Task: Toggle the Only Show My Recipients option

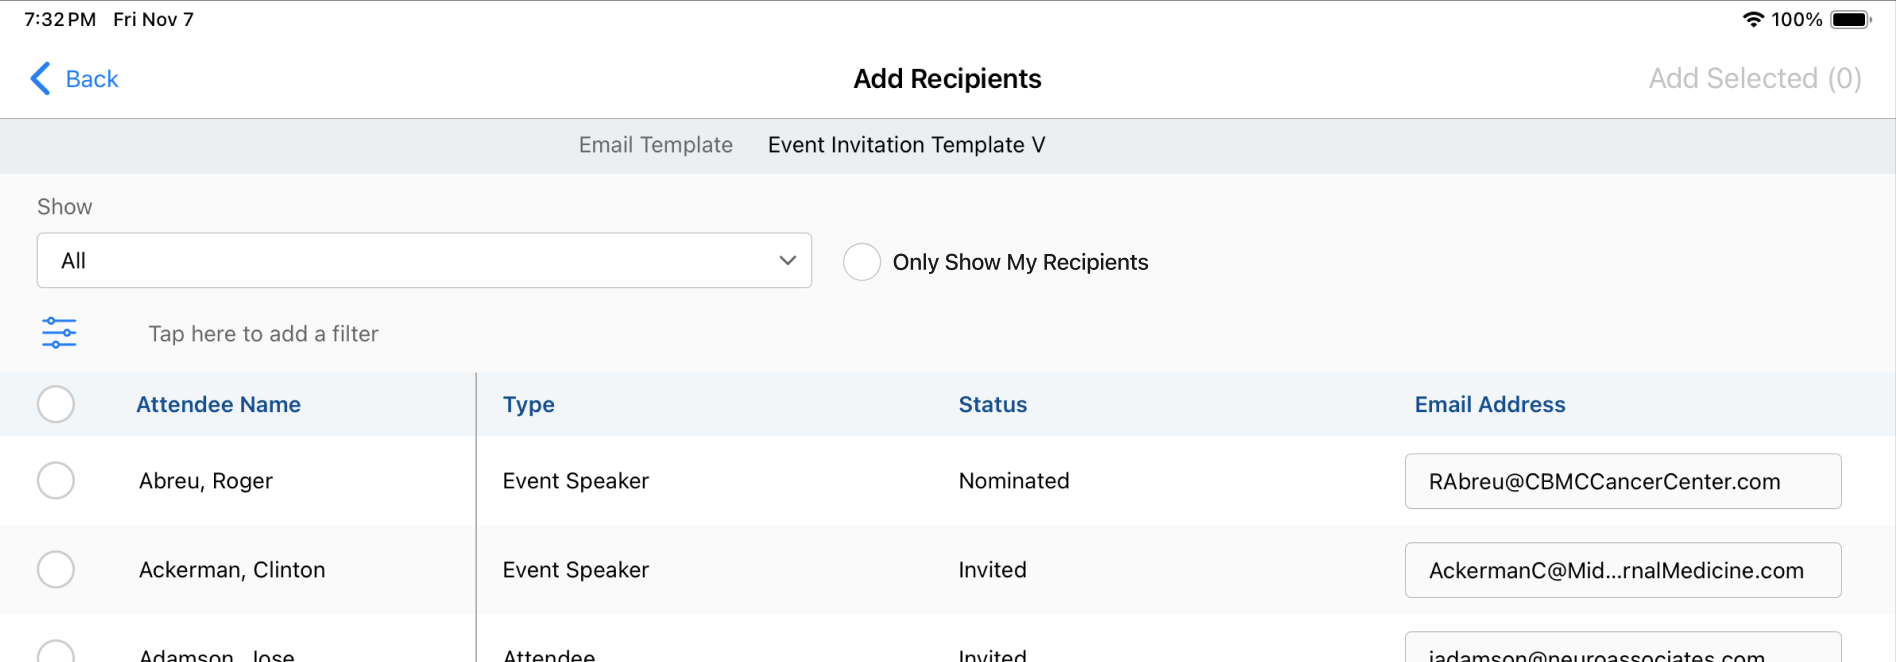Action: 861,262
